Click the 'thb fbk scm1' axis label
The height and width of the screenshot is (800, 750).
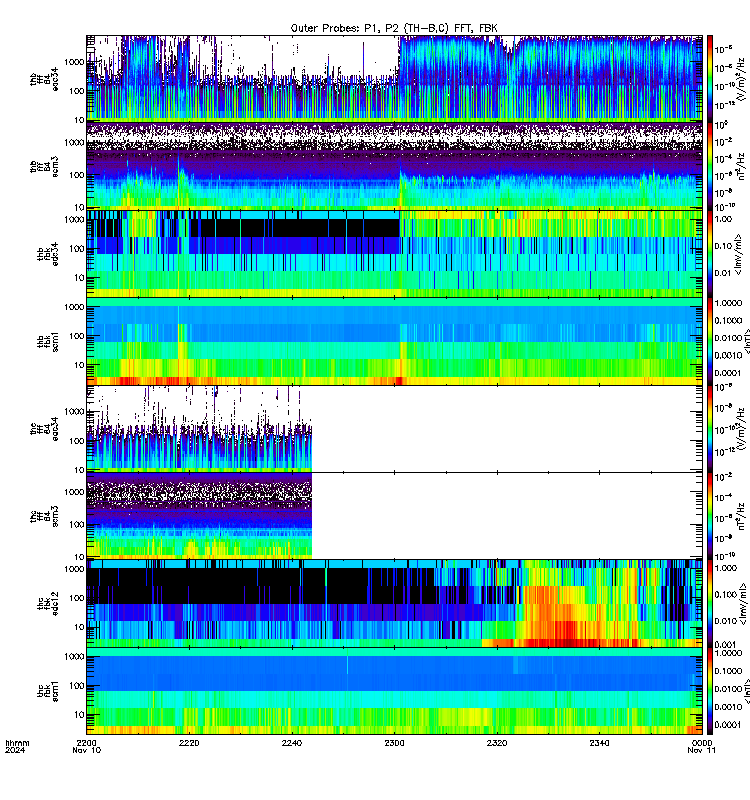48,341
